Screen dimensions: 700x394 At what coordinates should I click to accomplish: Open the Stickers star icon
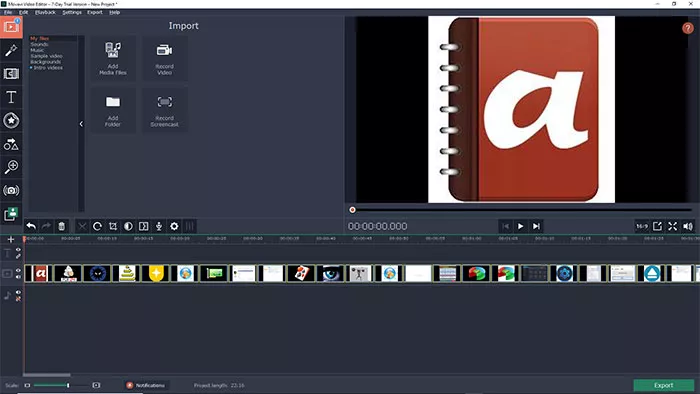point(11,120)
